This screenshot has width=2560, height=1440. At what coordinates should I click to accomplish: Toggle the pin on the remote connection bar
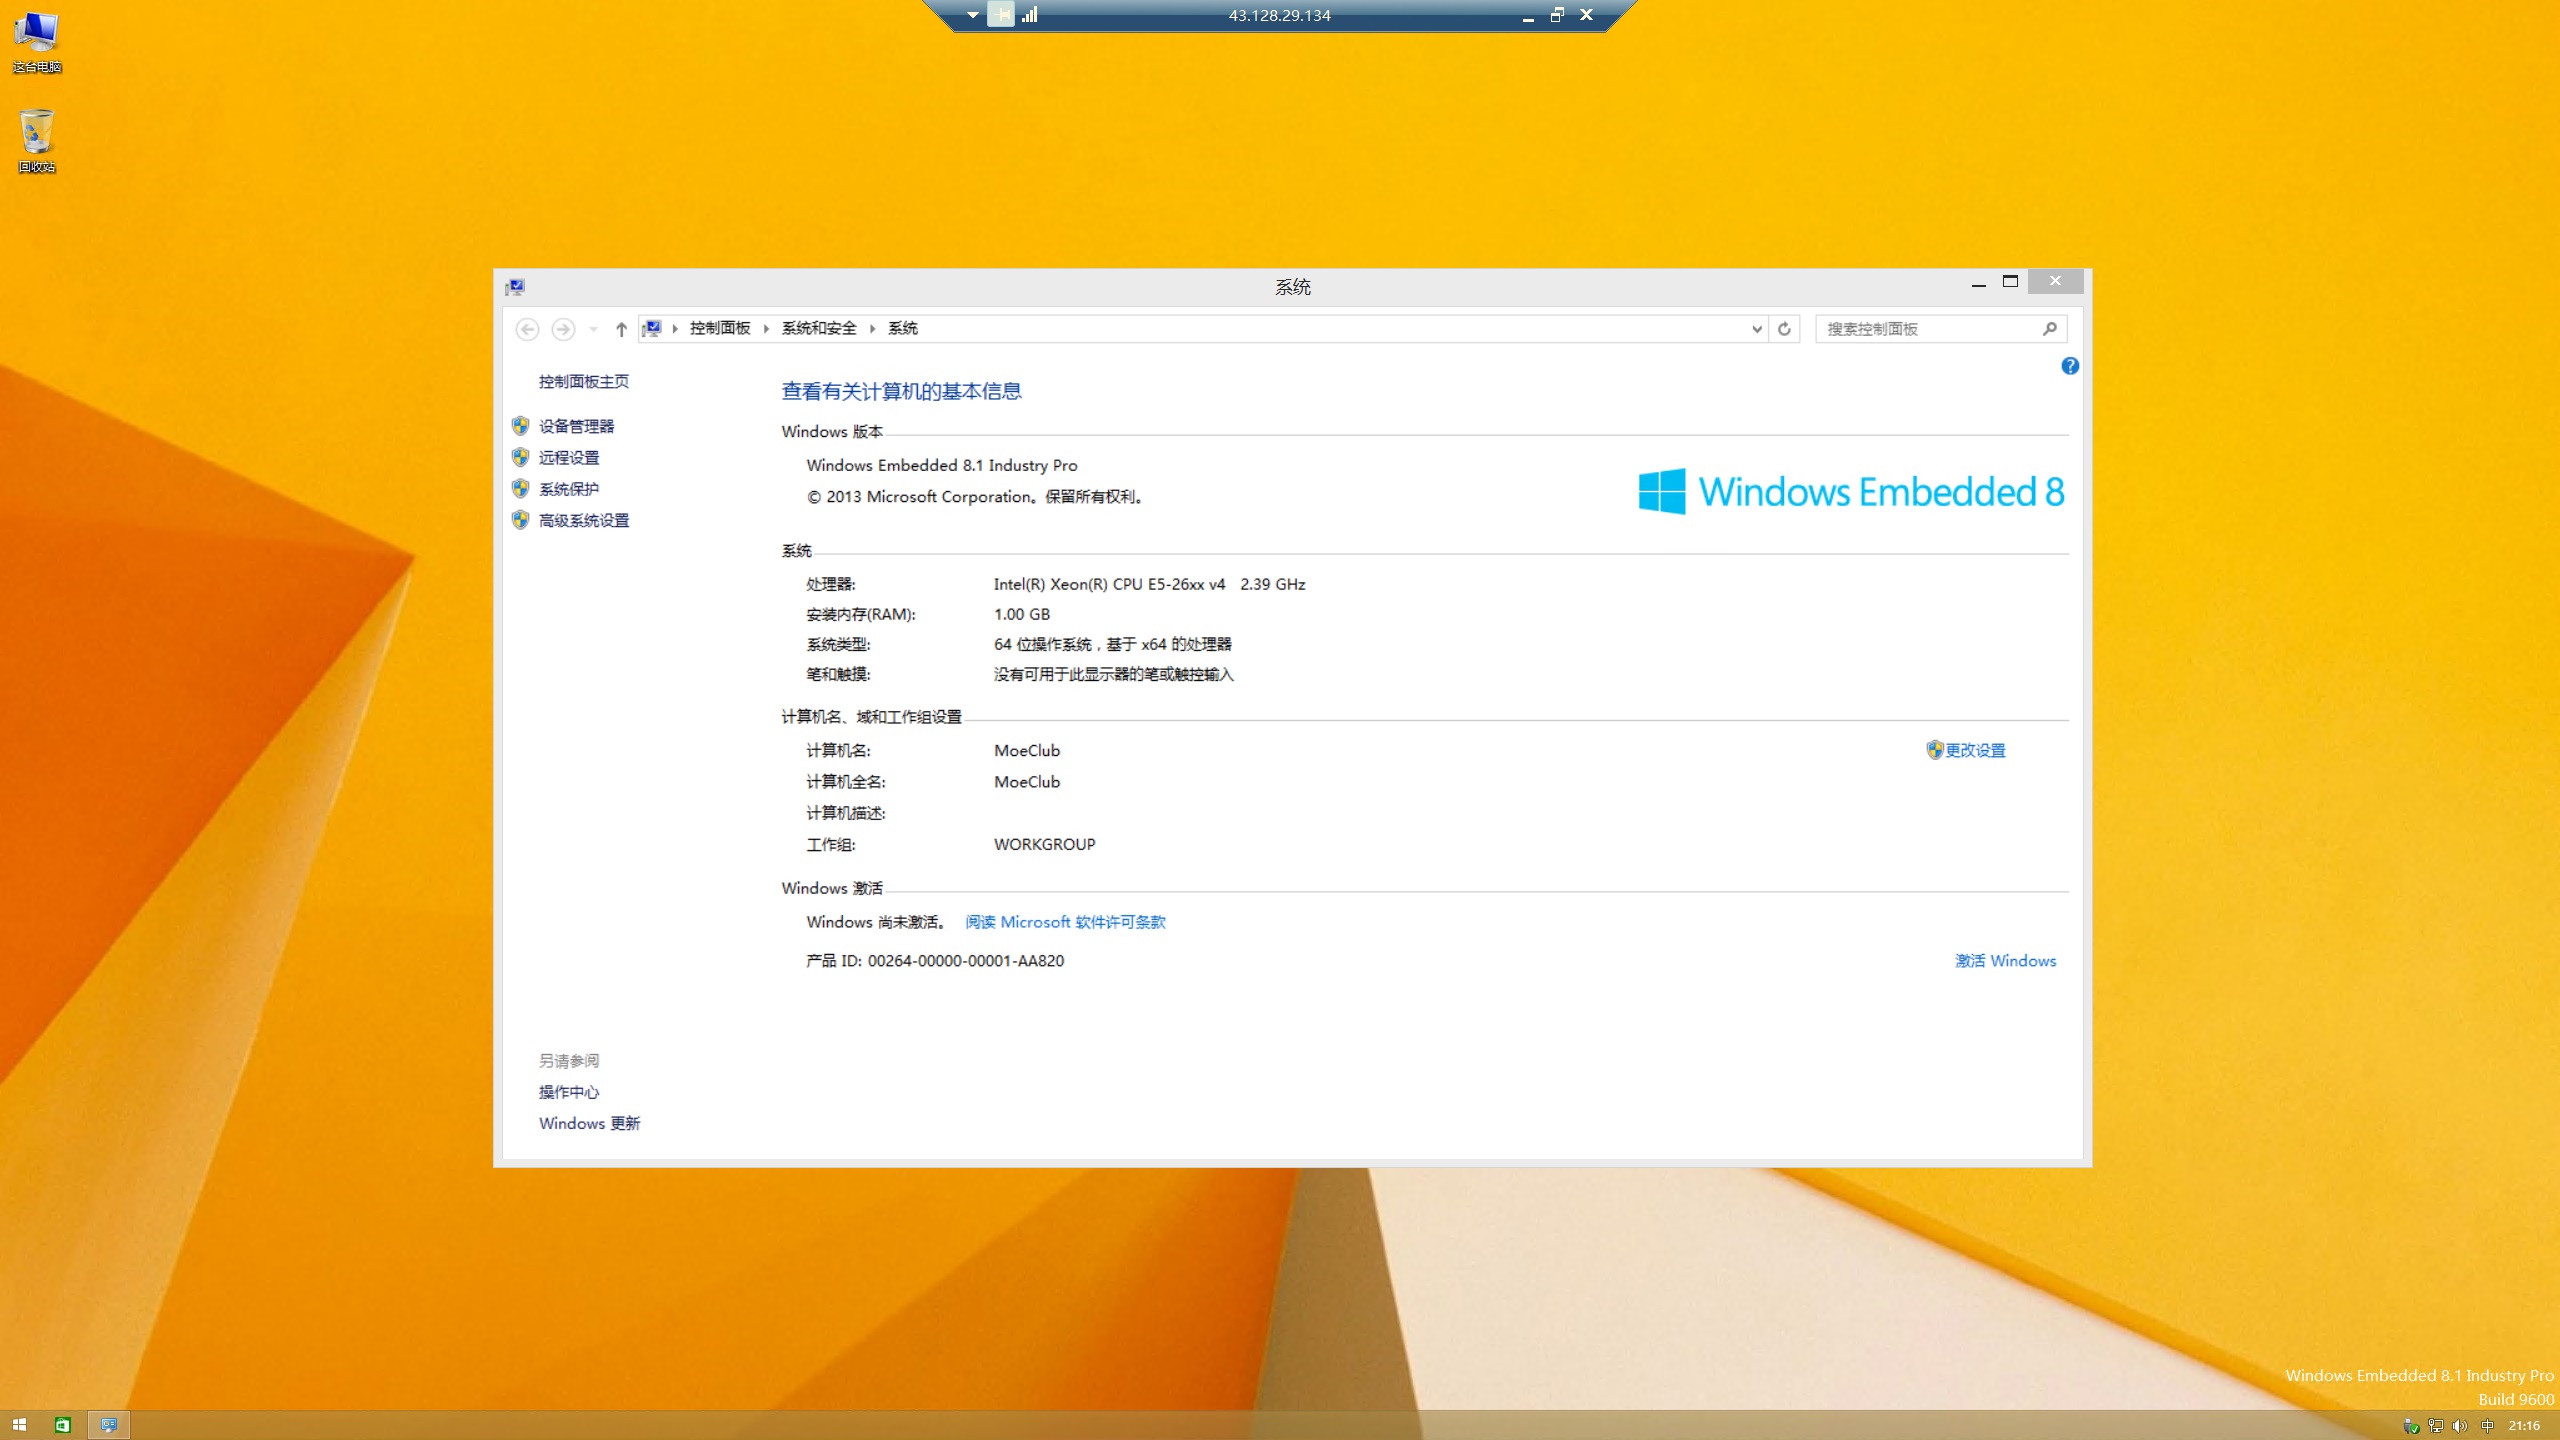point(1001,15)
